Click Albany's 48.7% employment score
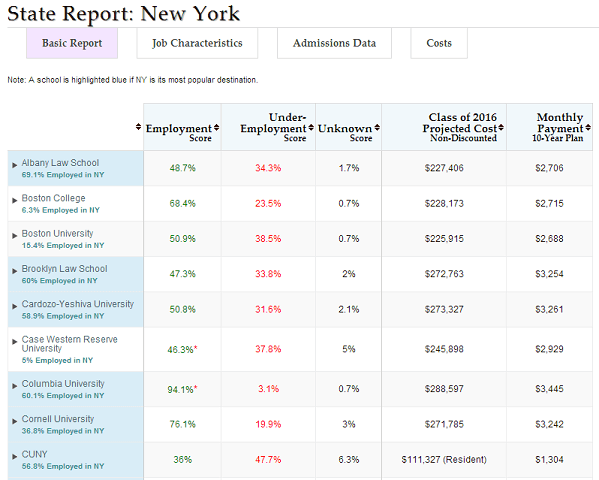Image resolution: width=599 pixels, height=480 pixels. [x=183, y=168]
